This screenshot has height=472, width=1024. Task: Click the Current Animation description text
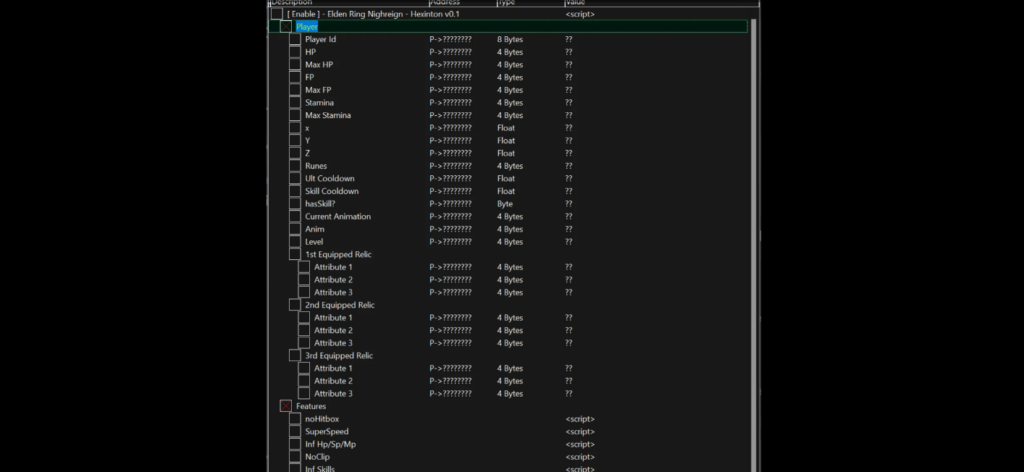coord(338,216)
